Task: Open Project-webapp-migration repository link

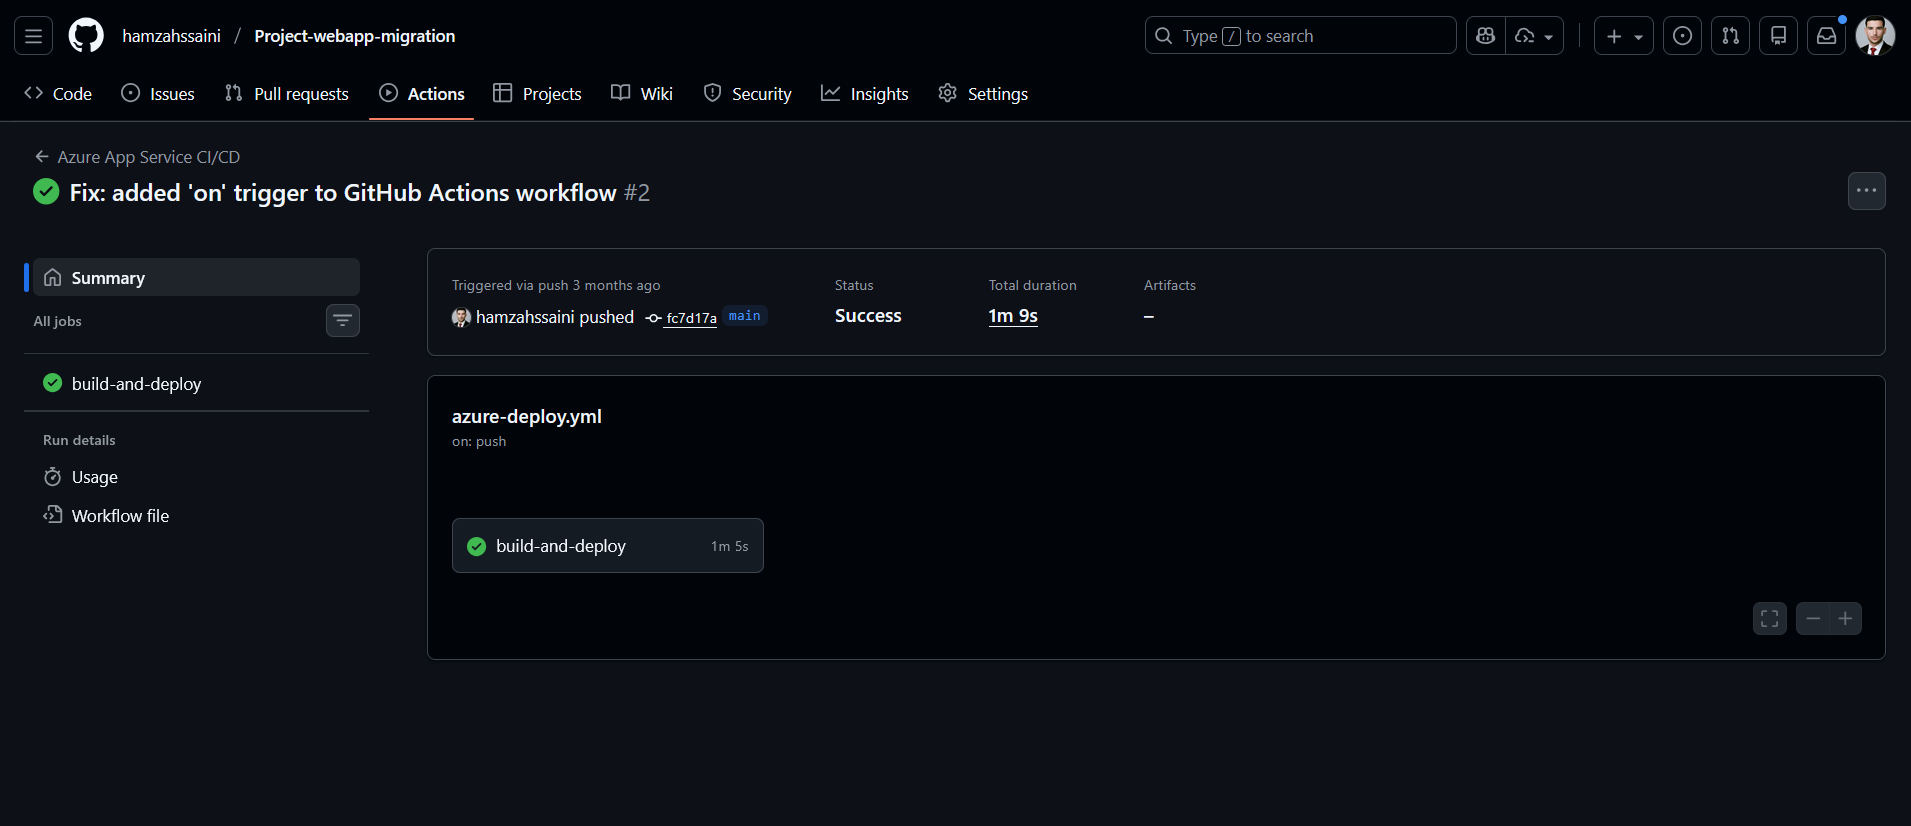Action: [x=355, y=36]
